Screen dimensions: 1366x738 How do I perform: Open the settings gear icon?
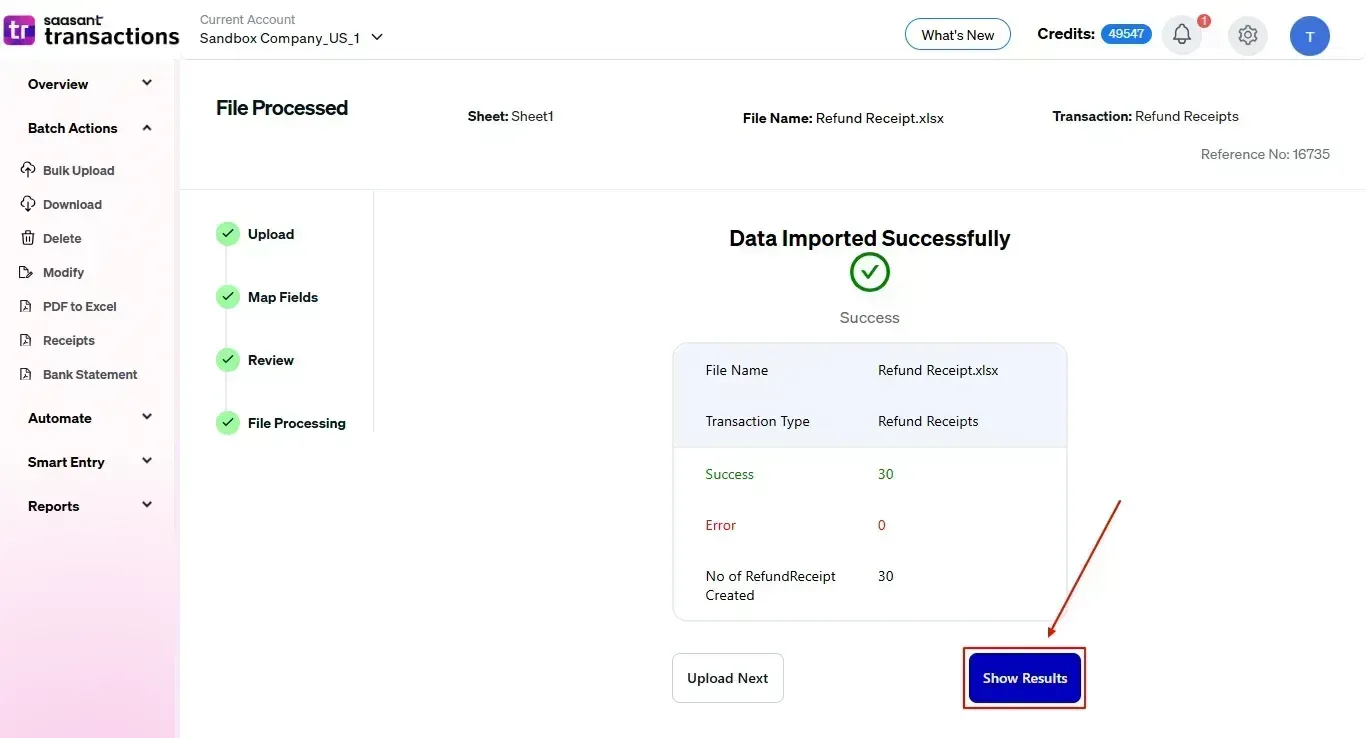1247,35
